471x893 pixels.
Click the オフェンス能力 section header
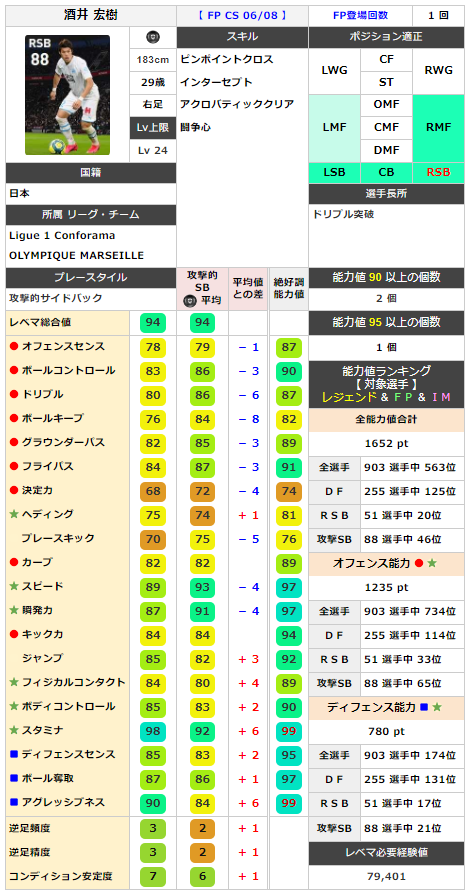pyautogui.click(x=387, y=563)
